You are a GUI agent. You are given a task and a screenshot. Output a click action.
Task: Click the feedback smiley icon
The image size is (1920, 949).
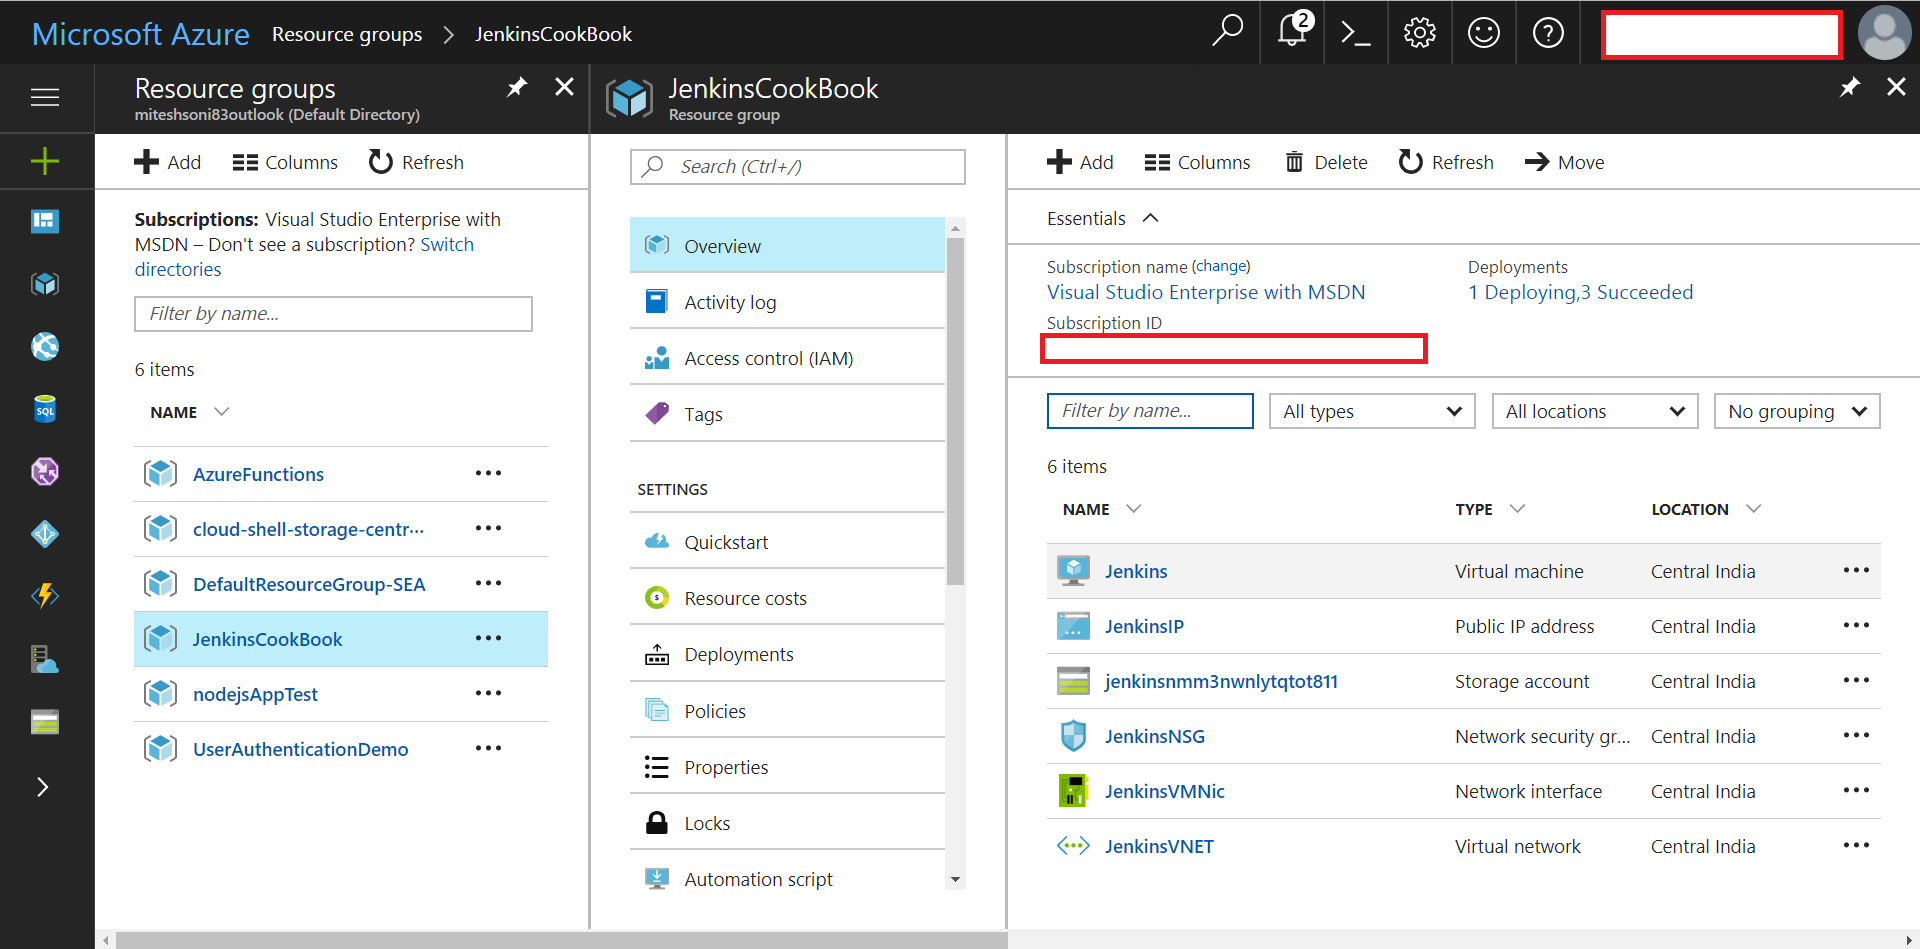[1484, 33]
